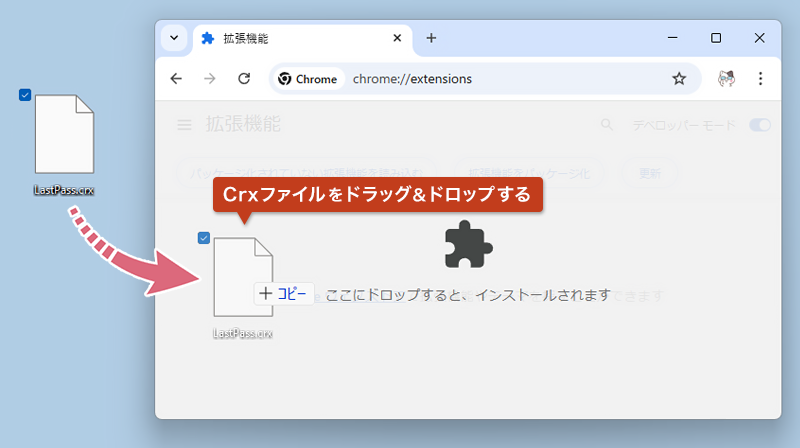Reload the extensions page

pos(244,79)
